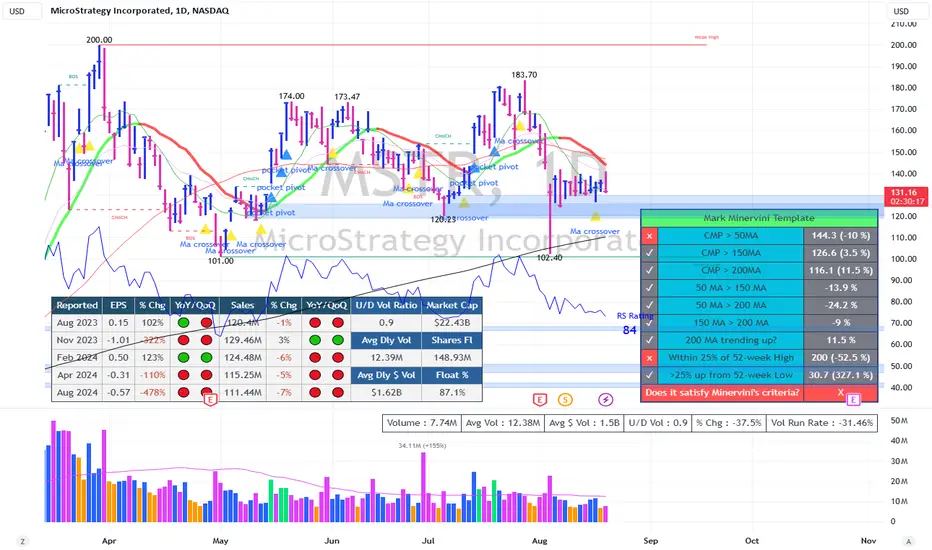The width and height of the screenshot is (932, 550).
Task: Click the checkmark beside CMP > 150MA
Action: (x=649, y=253)
